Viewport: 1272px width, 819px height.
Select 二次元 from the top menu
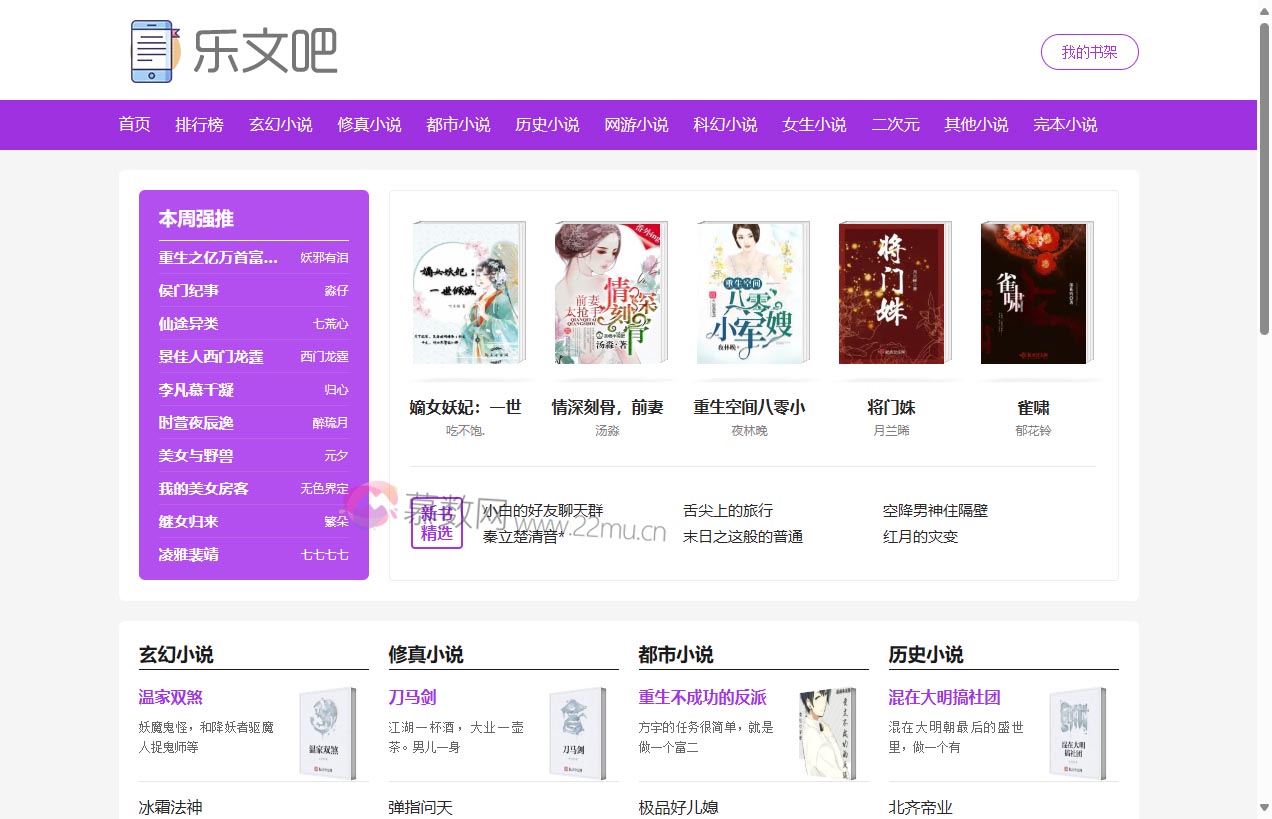pos(895,124)
